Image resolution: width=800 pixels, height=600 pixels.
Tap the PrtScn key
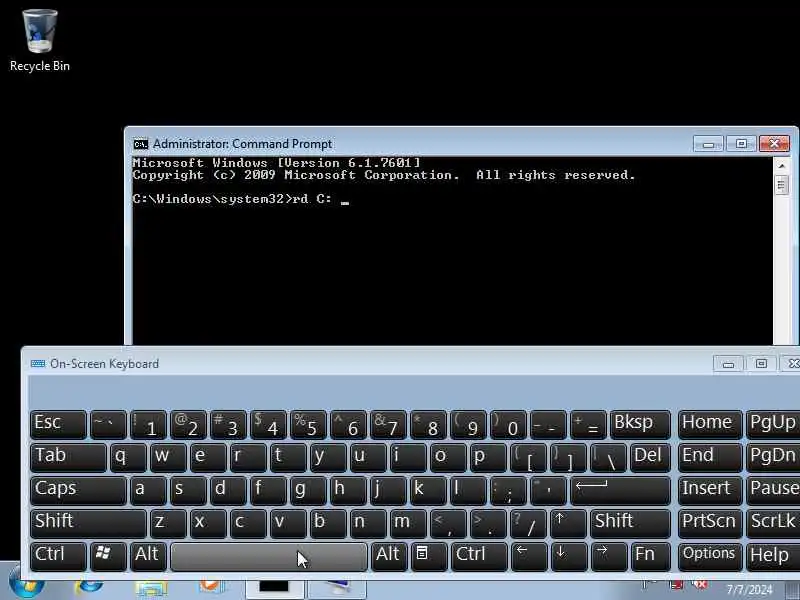point(710,523)
